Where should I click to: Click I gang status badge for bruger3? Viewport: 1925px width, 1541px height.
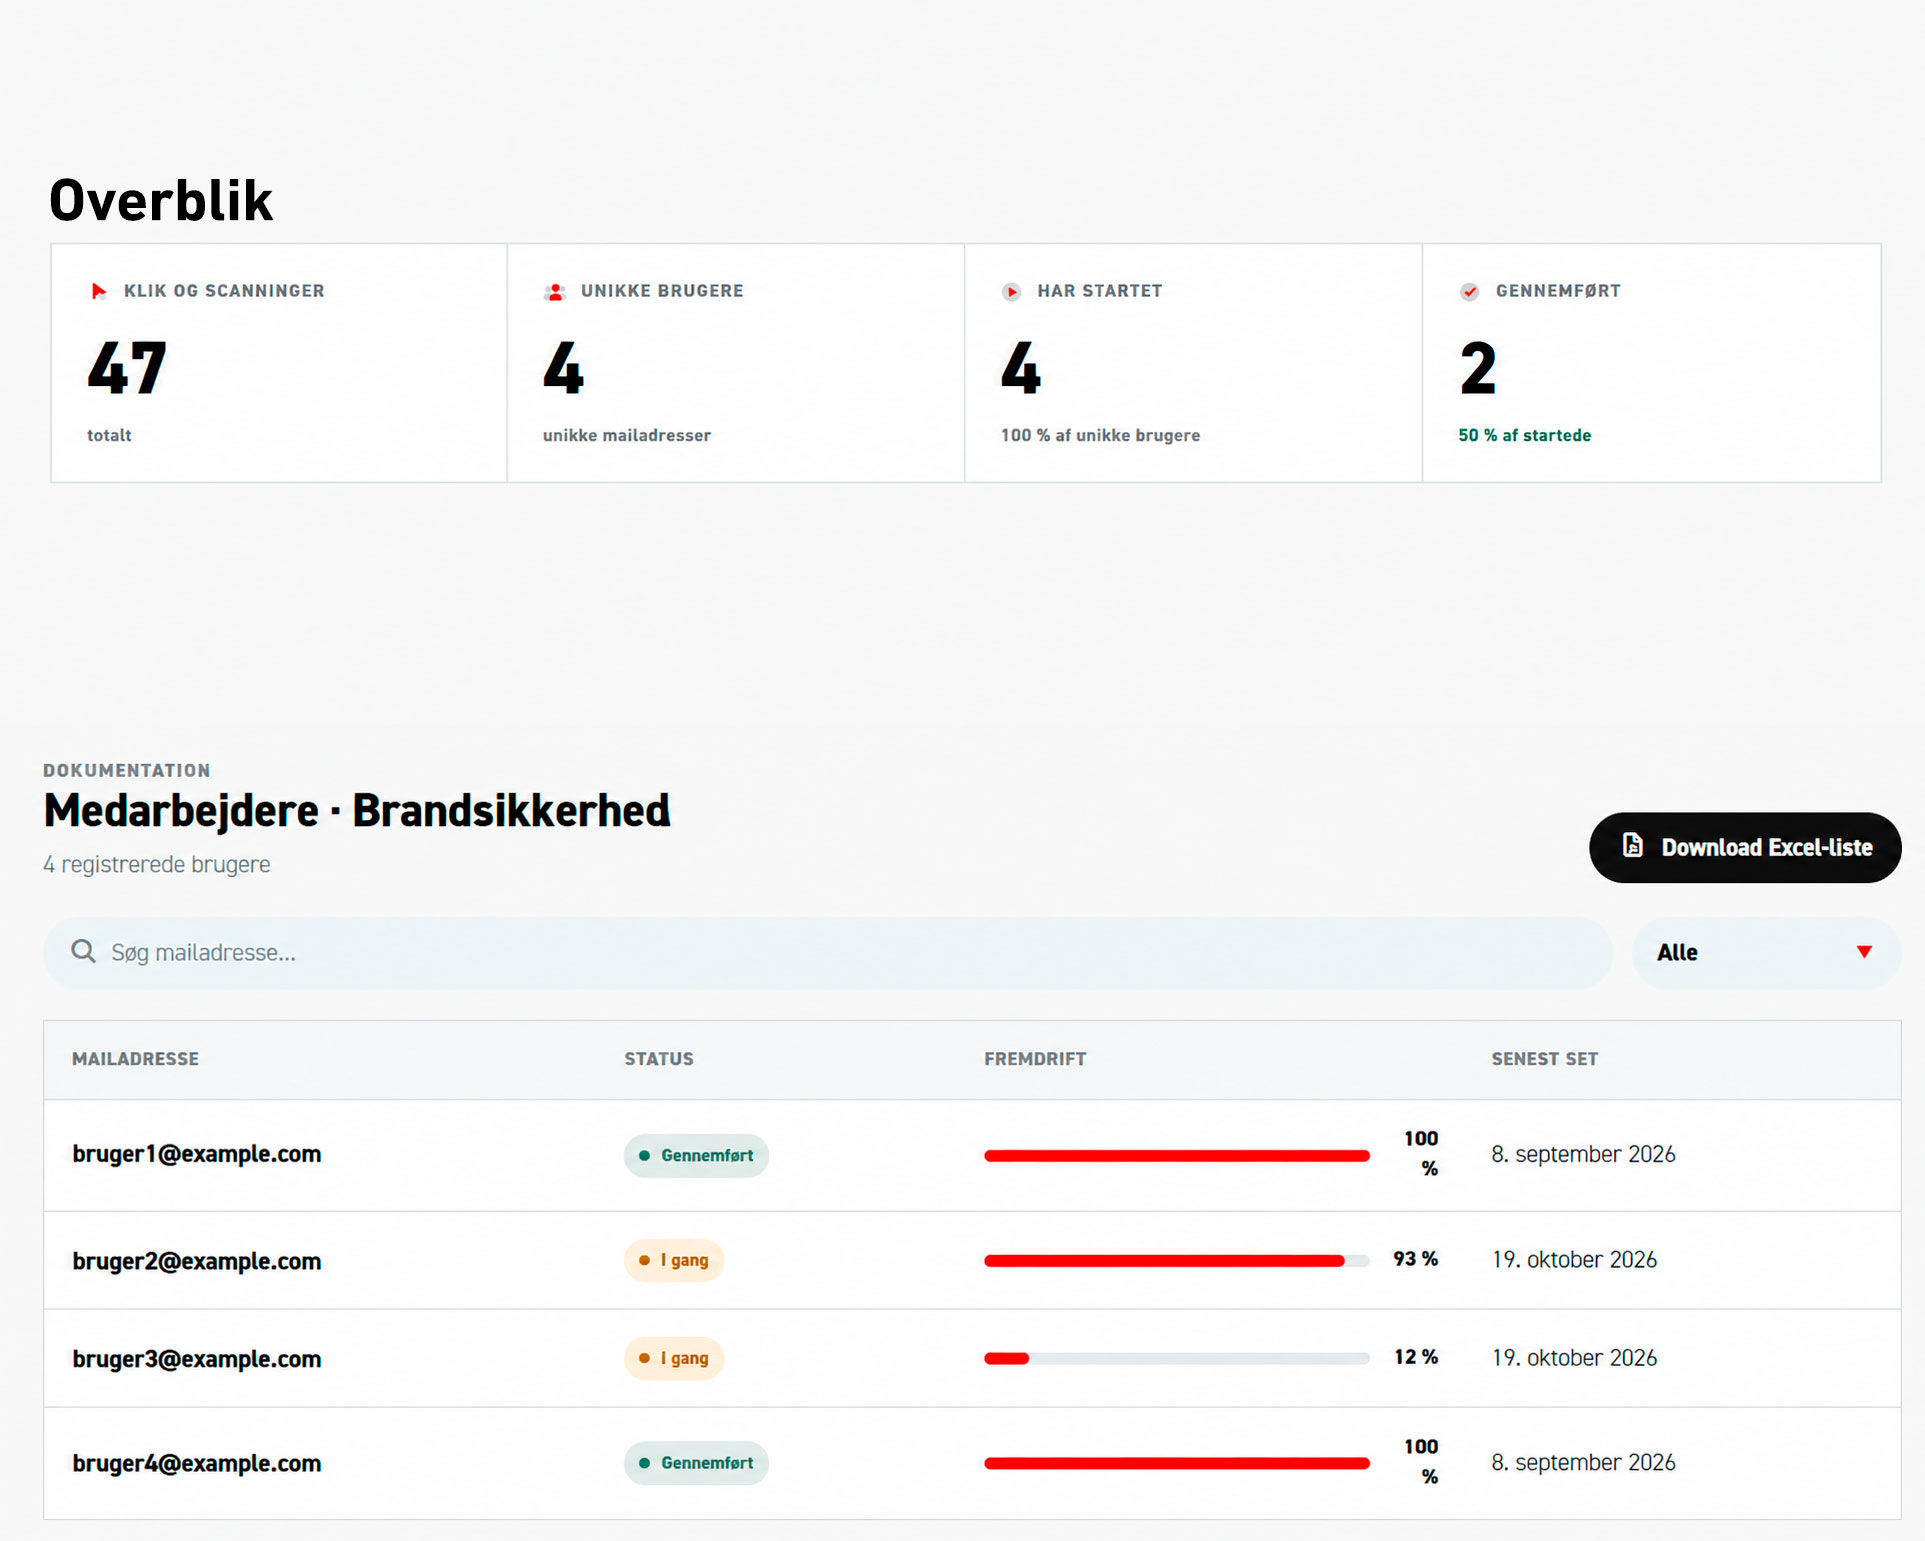[x=674, y=1358]
